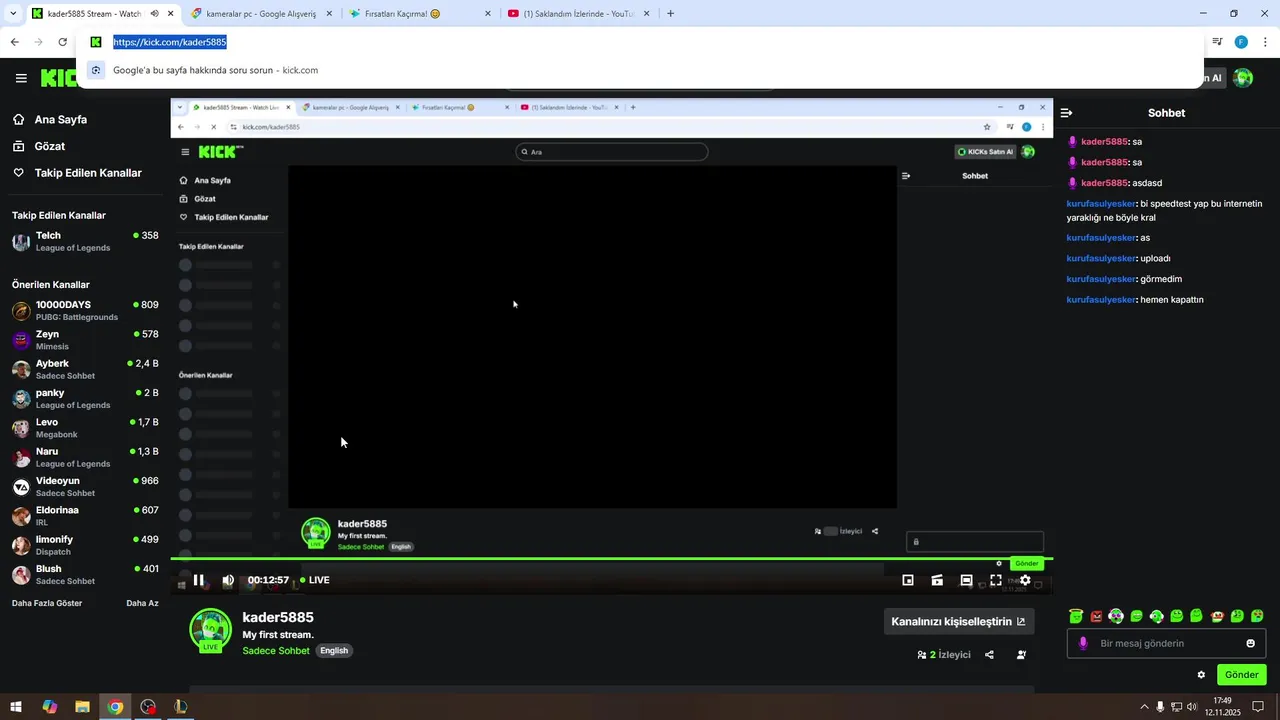This screenshot has height=720, width=1280.
Task: Open Chrome from the taskbar
Action: tap(115, 707)
